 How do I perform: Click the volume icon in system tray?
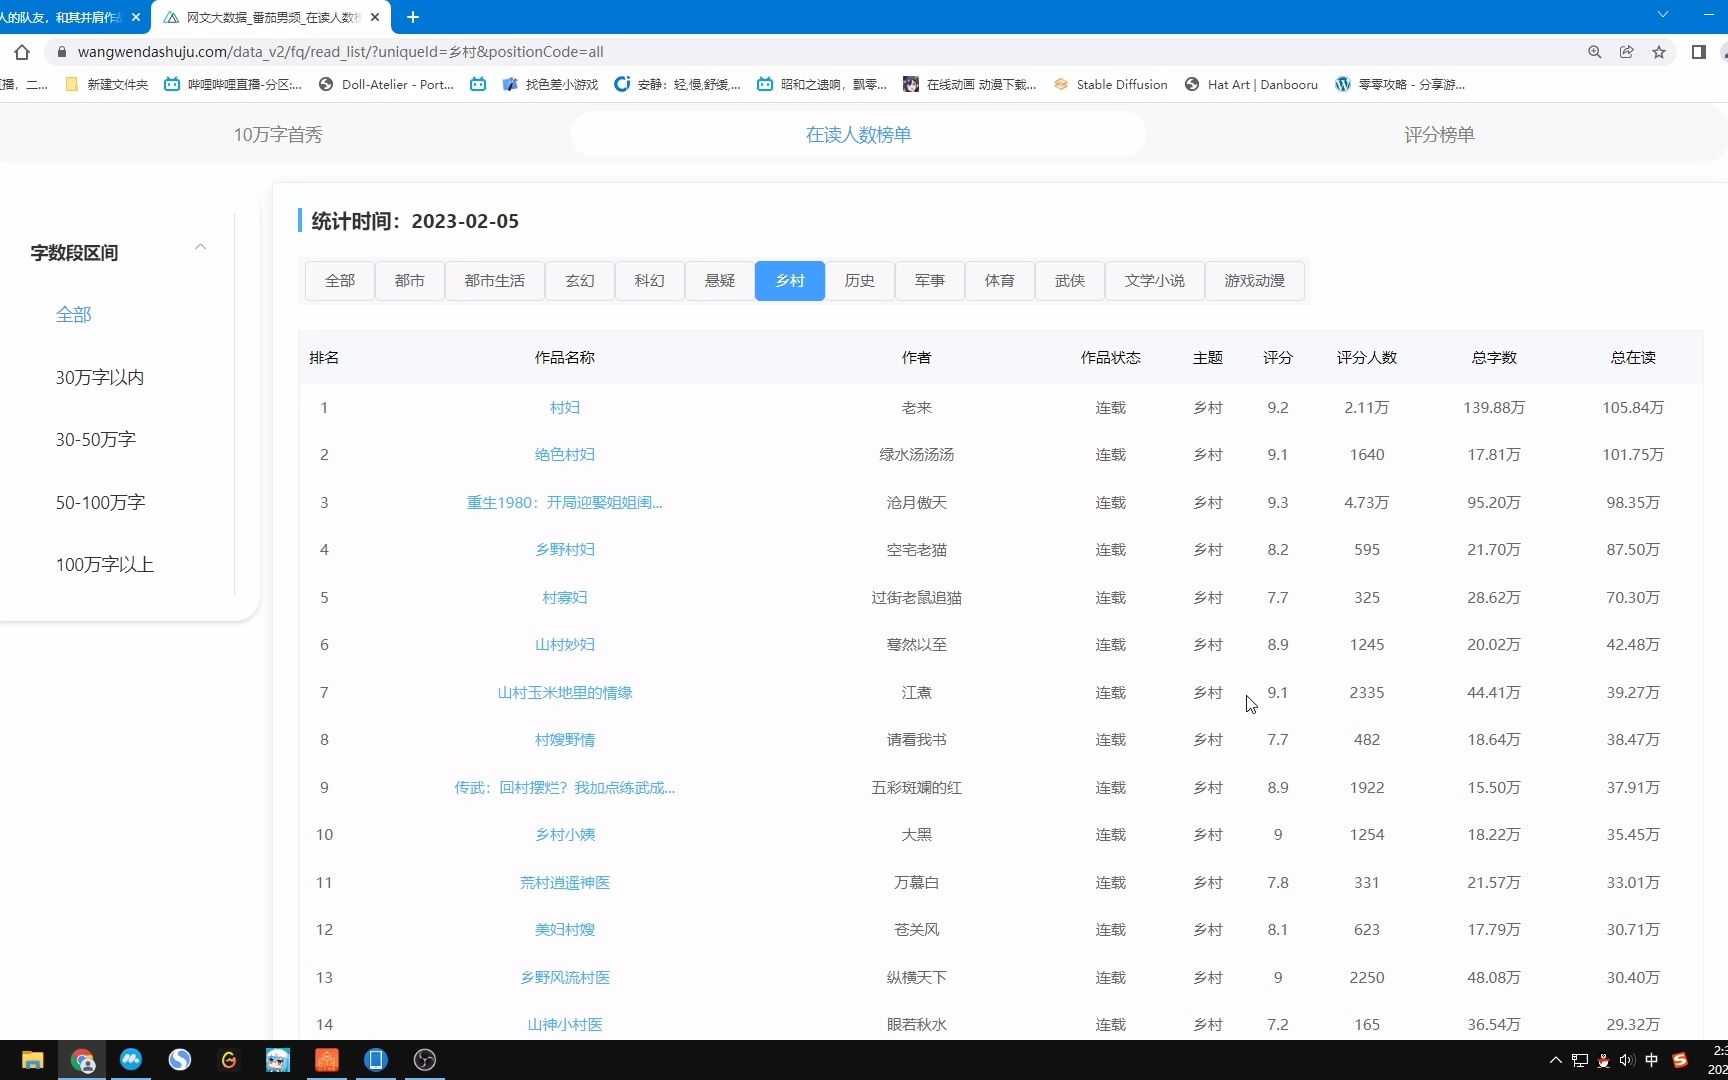pyautogui.click(x=1627, y=1060)
